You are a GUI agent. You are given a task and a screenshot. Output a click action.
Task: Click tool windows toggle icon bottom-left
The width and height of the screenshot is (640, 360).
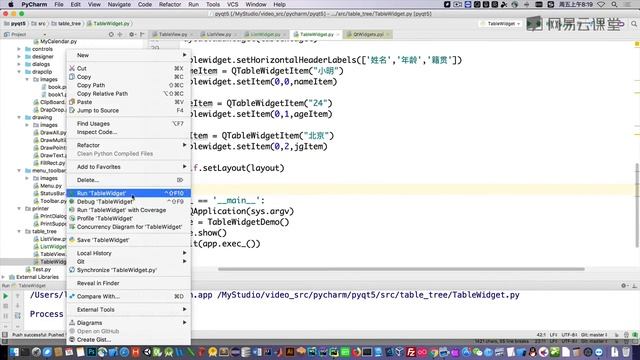pos(4,335)
